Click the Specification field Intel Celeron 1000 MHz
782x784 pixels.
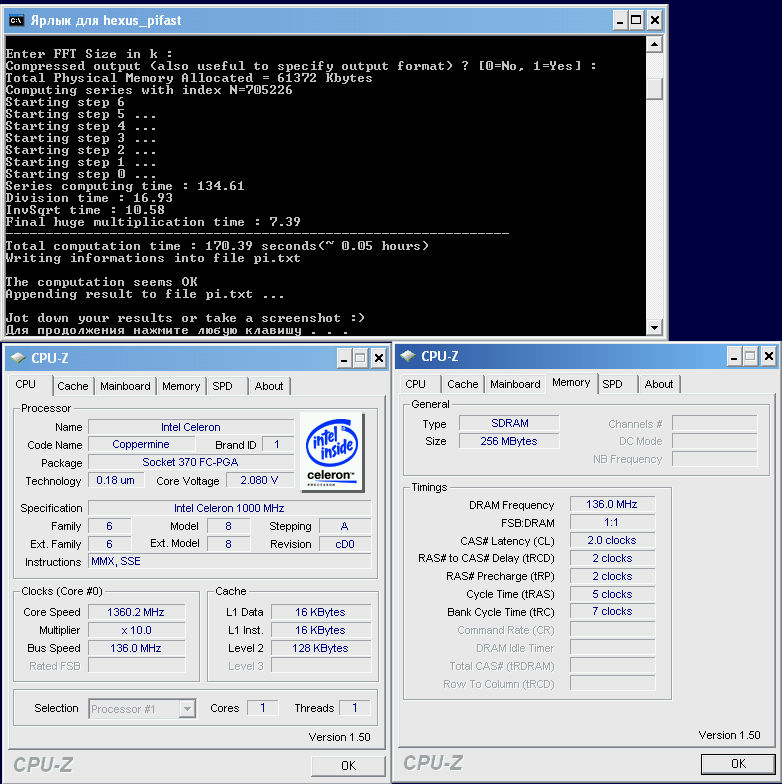[x=230, y=508]
